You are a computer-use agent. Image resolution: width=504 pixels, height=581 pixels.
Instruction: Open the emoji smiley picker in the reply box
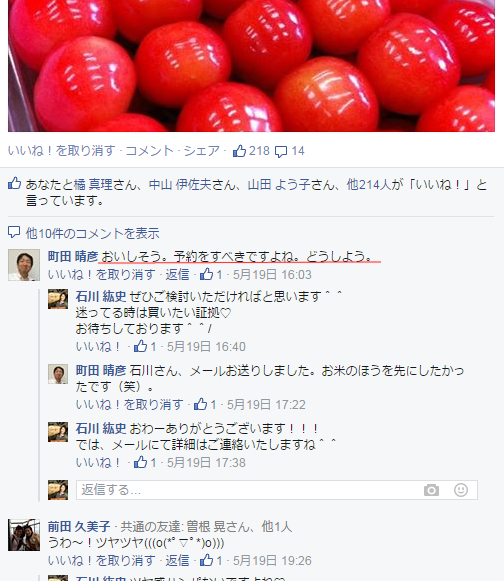click(x=461, y=490)
